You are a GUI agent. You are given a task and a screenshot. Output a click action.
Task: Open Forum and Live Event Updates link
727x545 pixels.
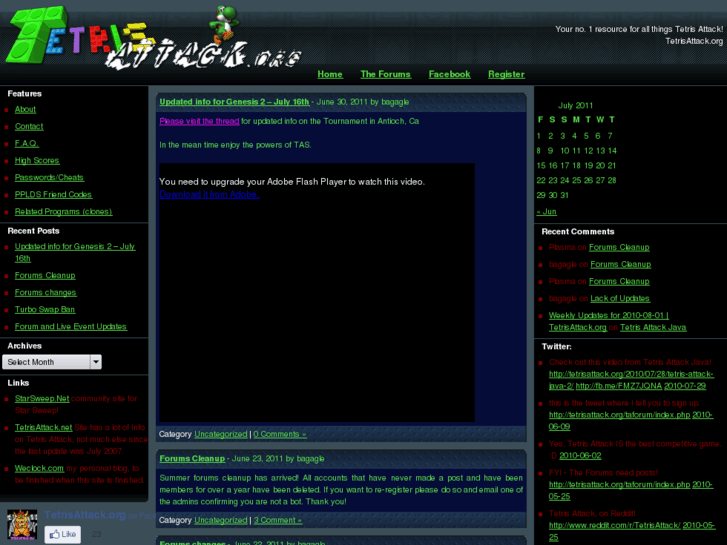click(x=70, y=327)
